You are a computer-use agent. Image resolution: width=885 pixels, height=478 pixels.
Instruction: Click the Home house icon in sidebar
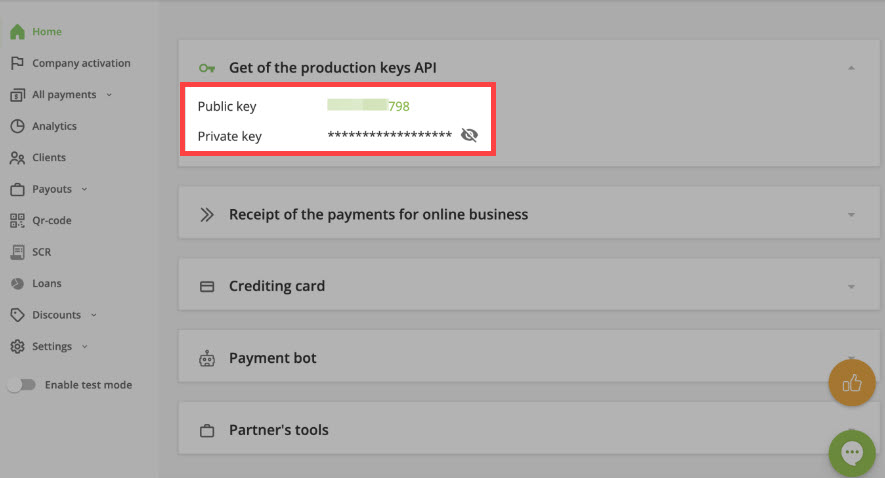[16, 32]
